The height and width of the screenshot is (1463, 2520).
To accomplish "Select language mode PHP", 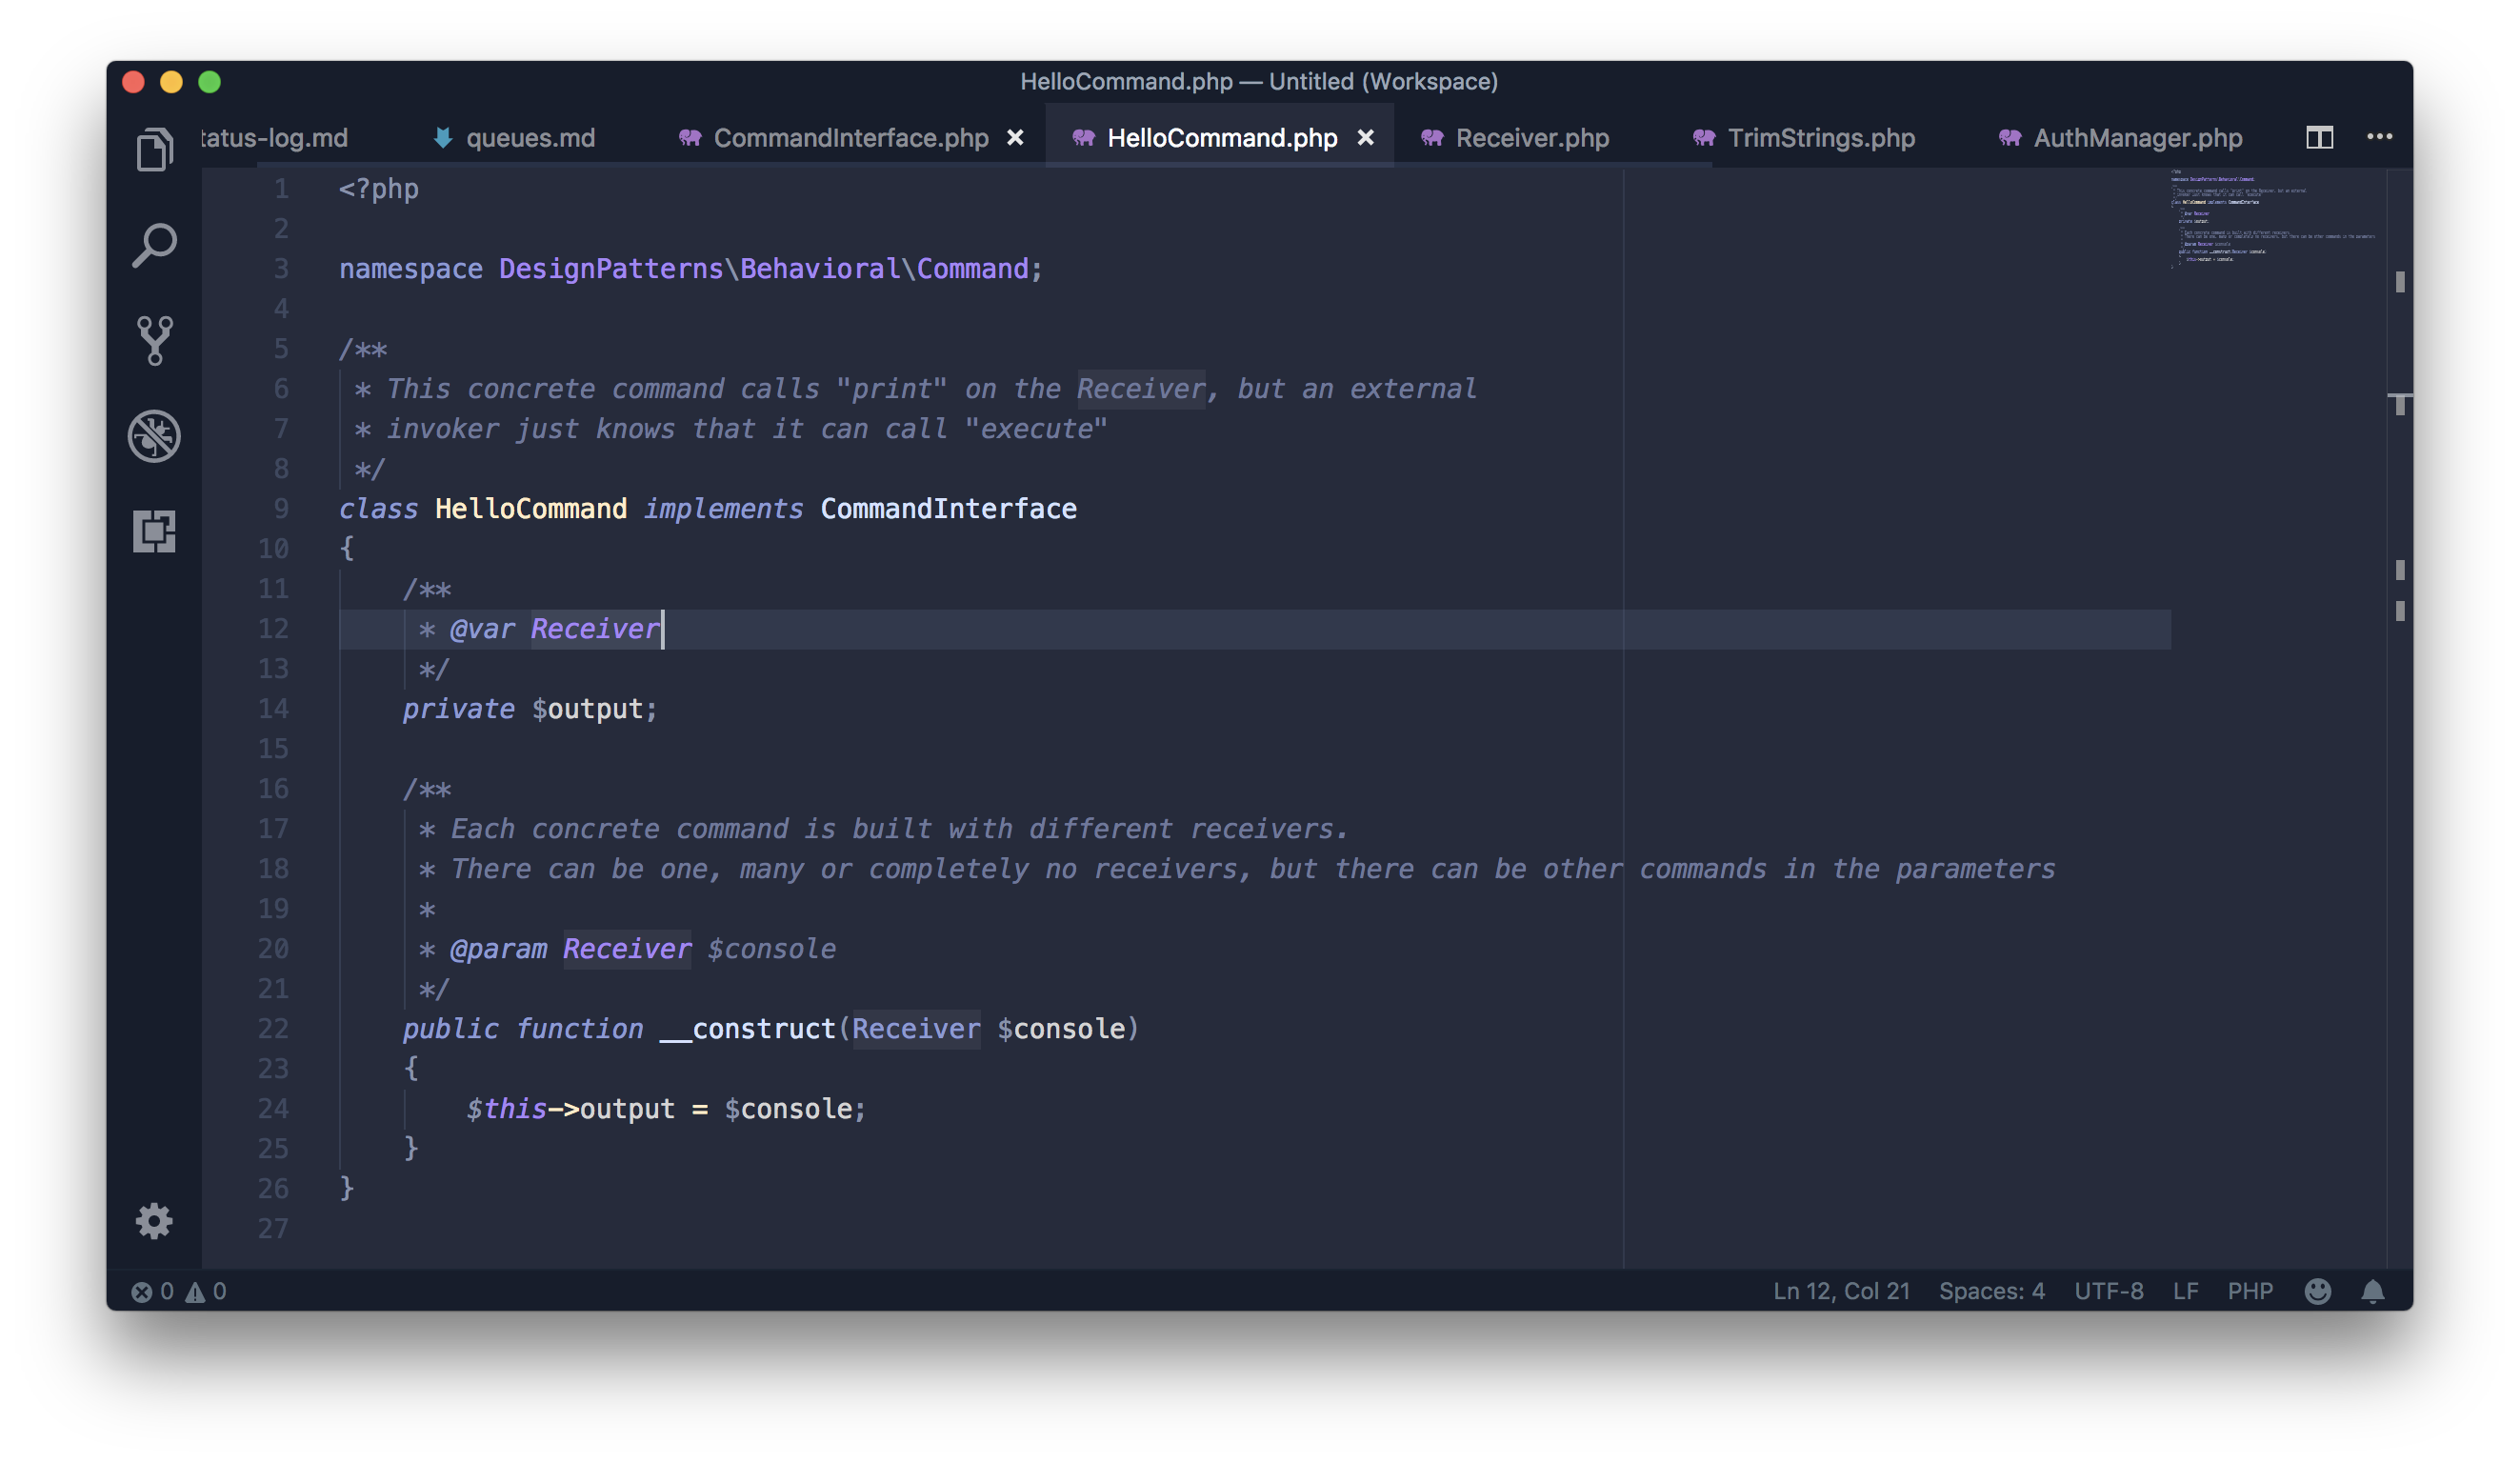I will (2250, 1291).
